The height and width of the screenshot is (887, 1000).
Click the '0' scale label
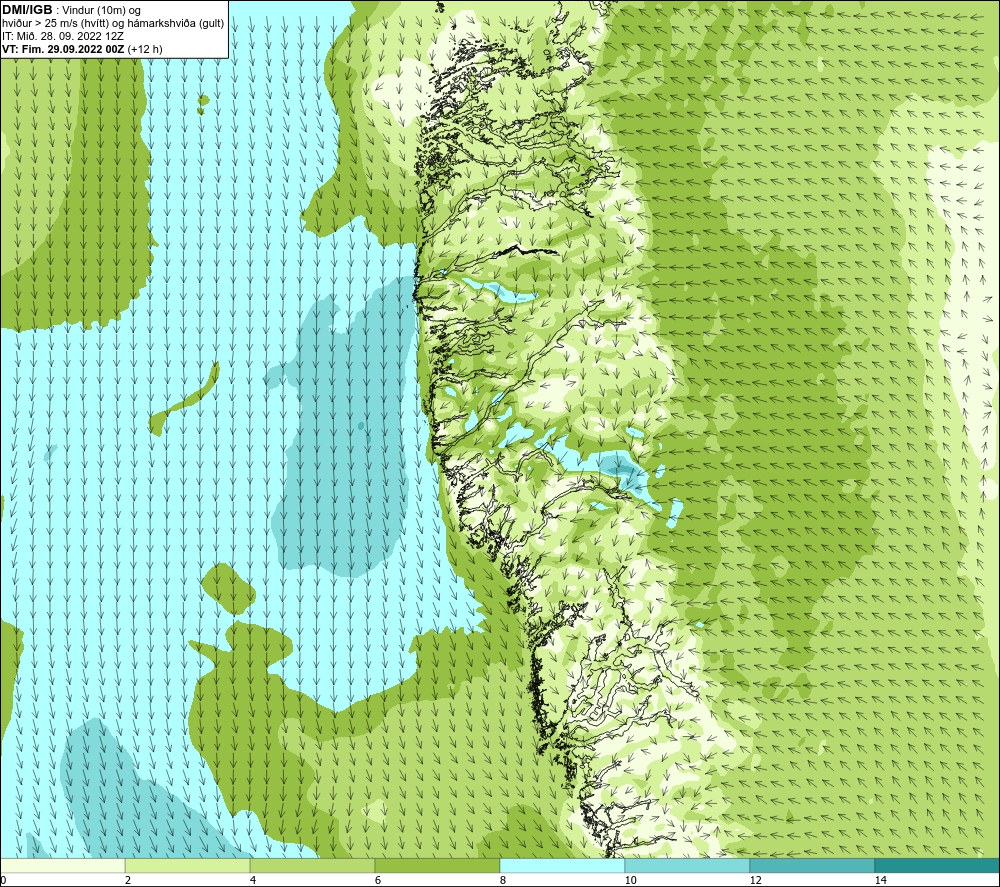tap(4, 880)
